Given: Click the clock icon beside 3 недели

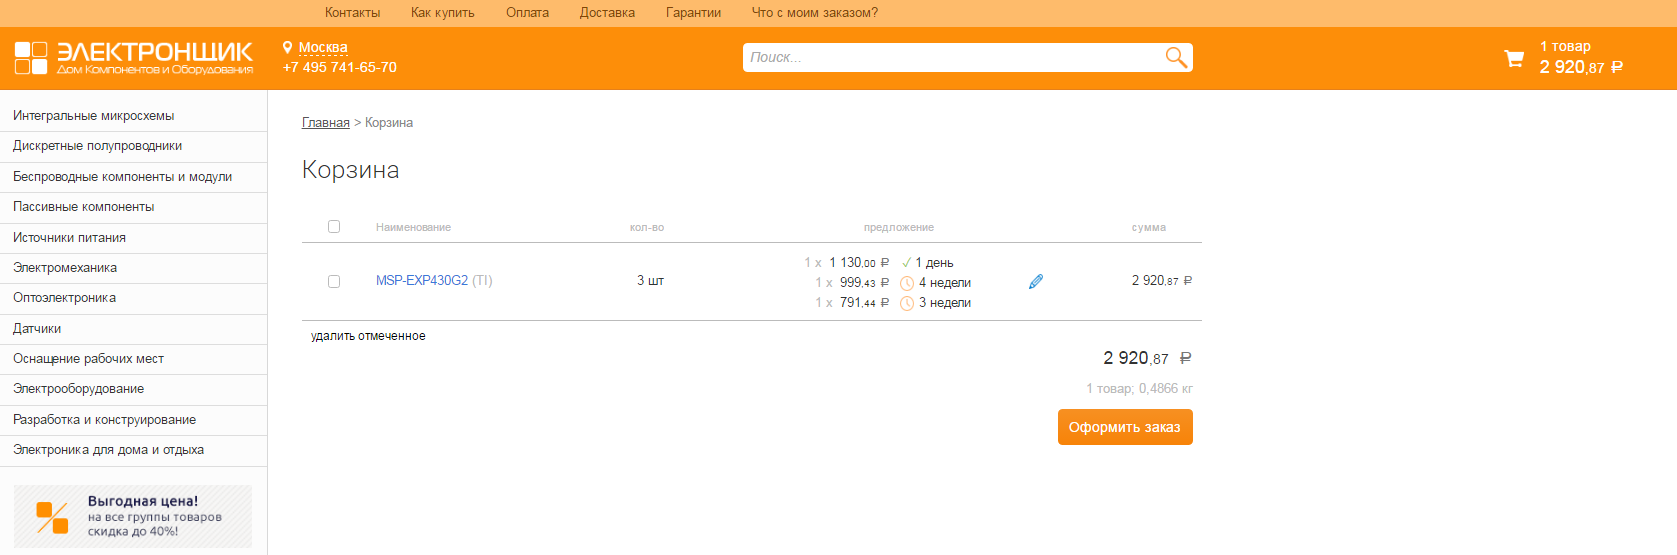Looking at the screenshot, I should click(x=907, y=303).
